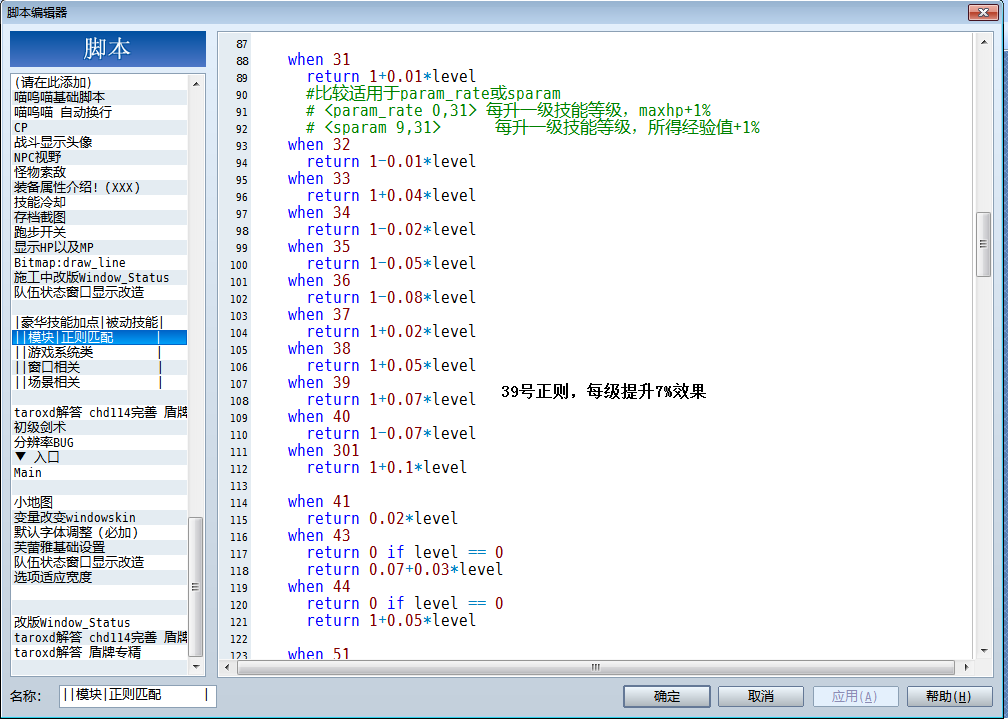The height and width of the screenshot is (719, 1008).
Task: Click code editor vertical scrollbar thumb
Action: coord(984,244)
